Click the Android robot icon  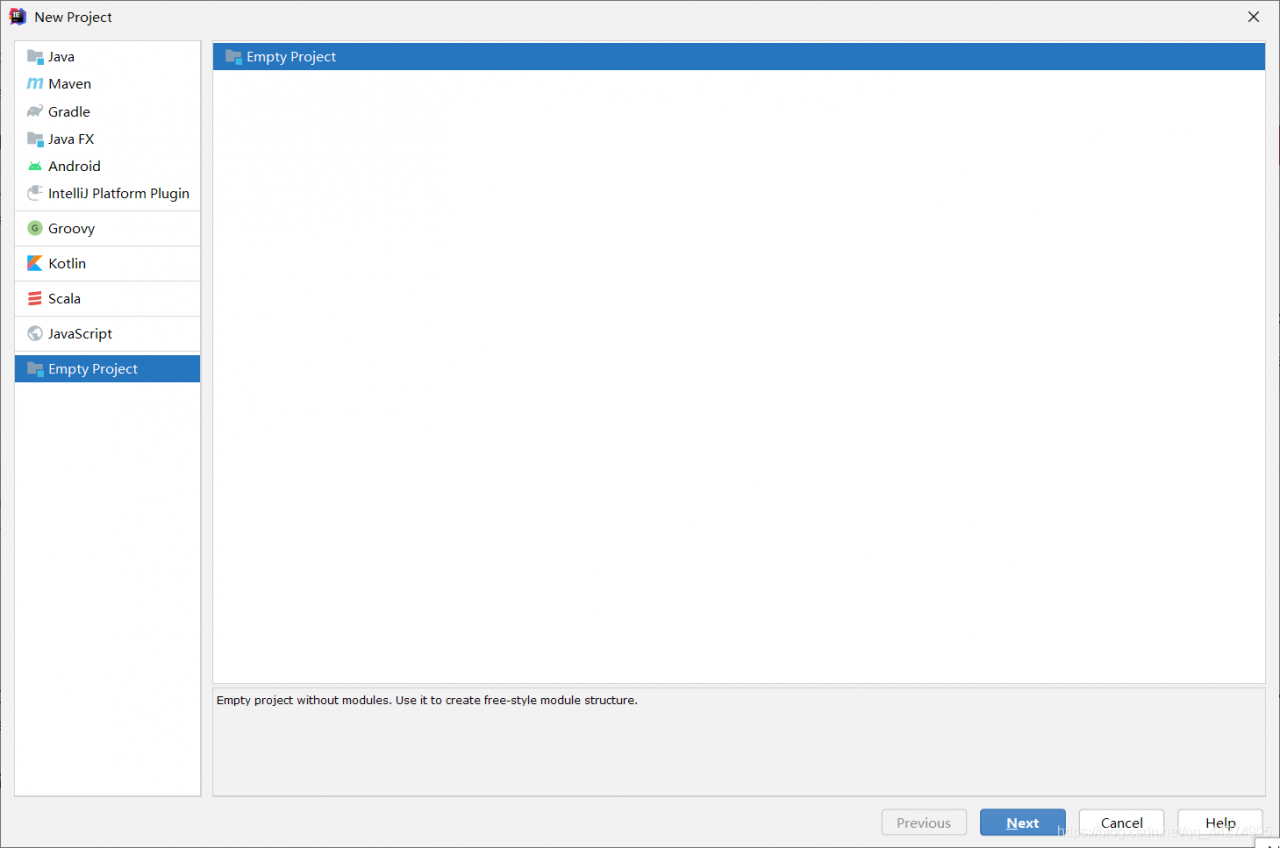(x=35, y=166)
